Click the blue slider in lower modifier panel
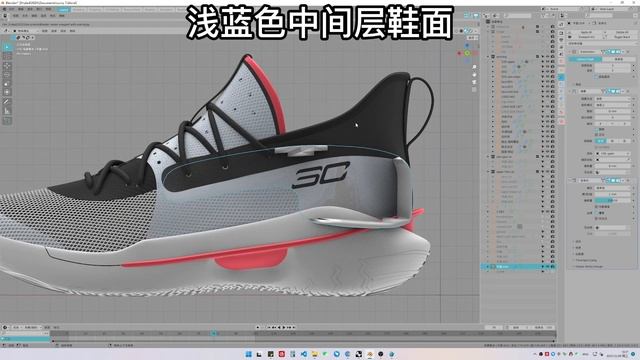This screenshot has height=360, width=640. pos(613,200)
